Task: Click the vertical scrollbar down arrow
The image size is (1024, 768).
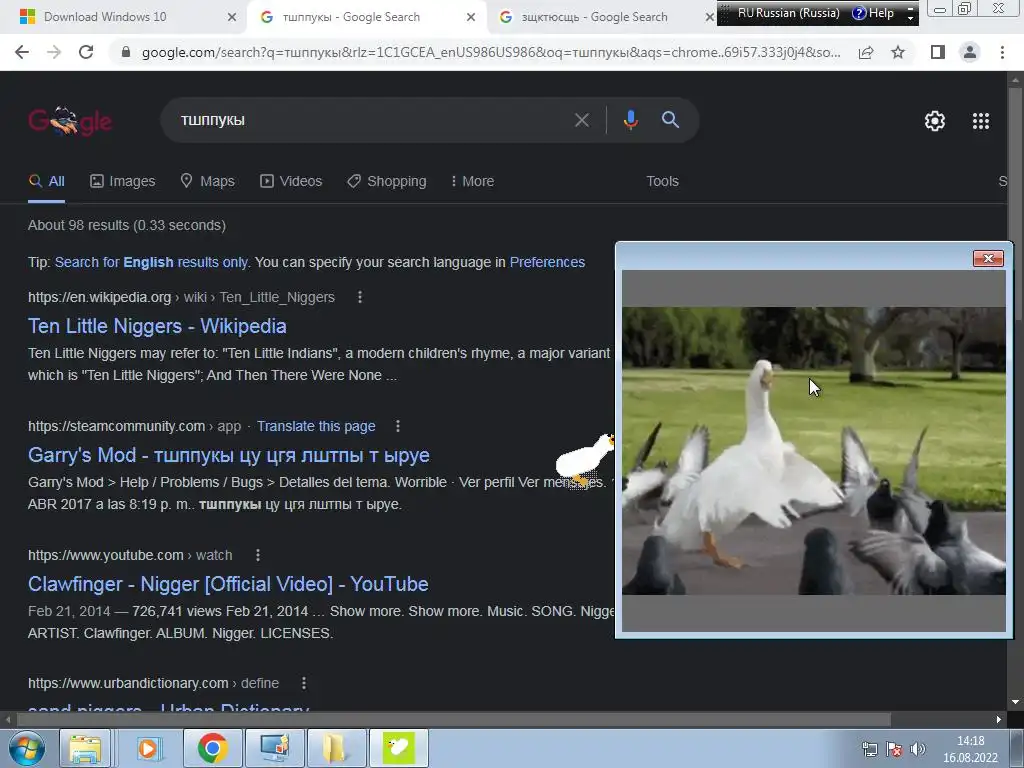Action: 1015,702
